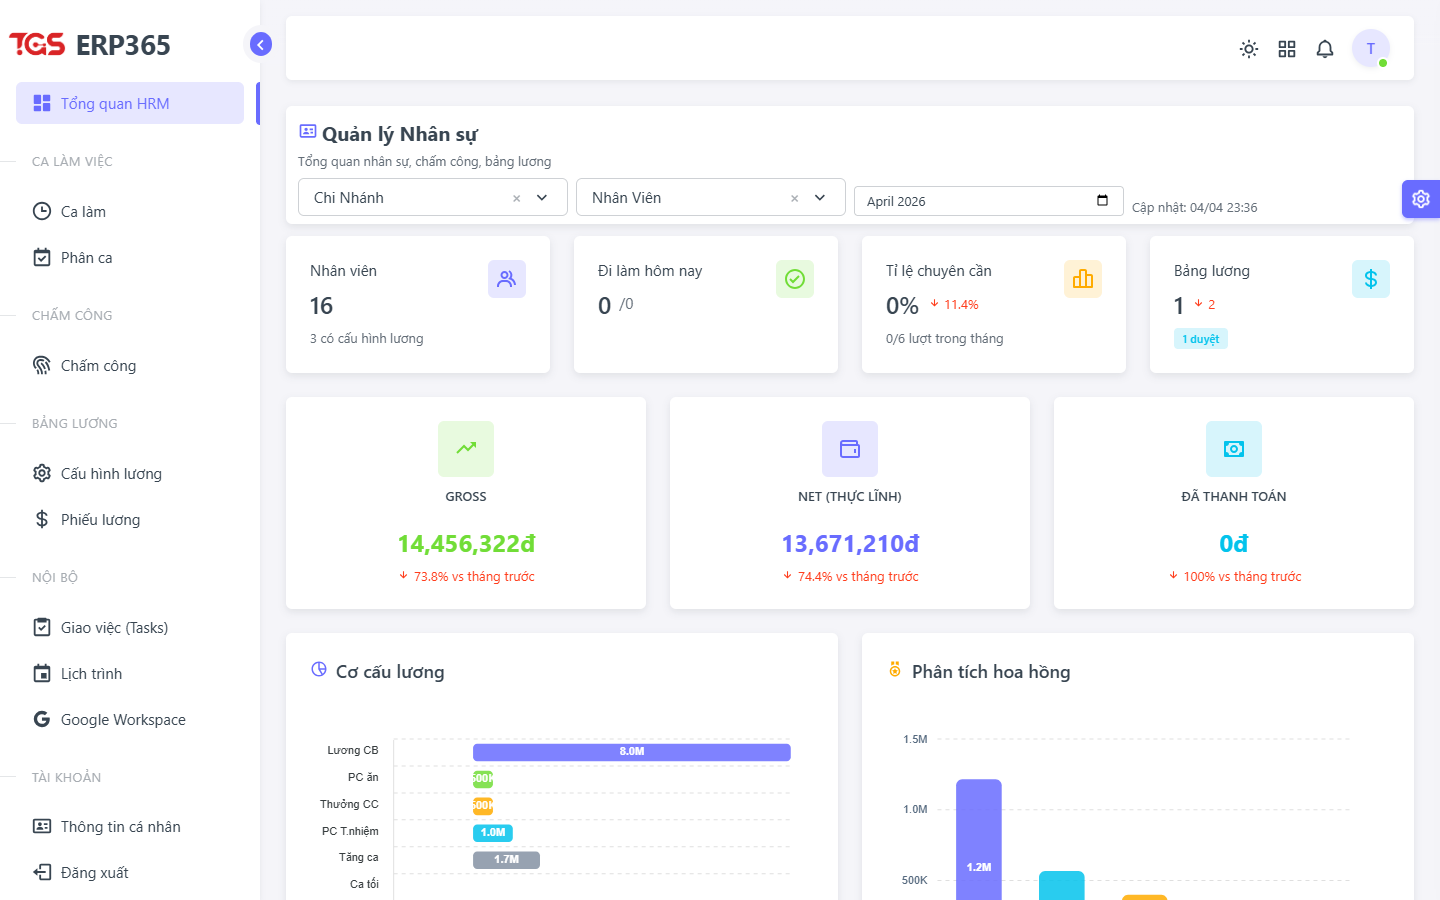Screen dimensions: 1440x900
Task: Click the calendar-check icon beside Phân ca
Action: coord(42,257)
